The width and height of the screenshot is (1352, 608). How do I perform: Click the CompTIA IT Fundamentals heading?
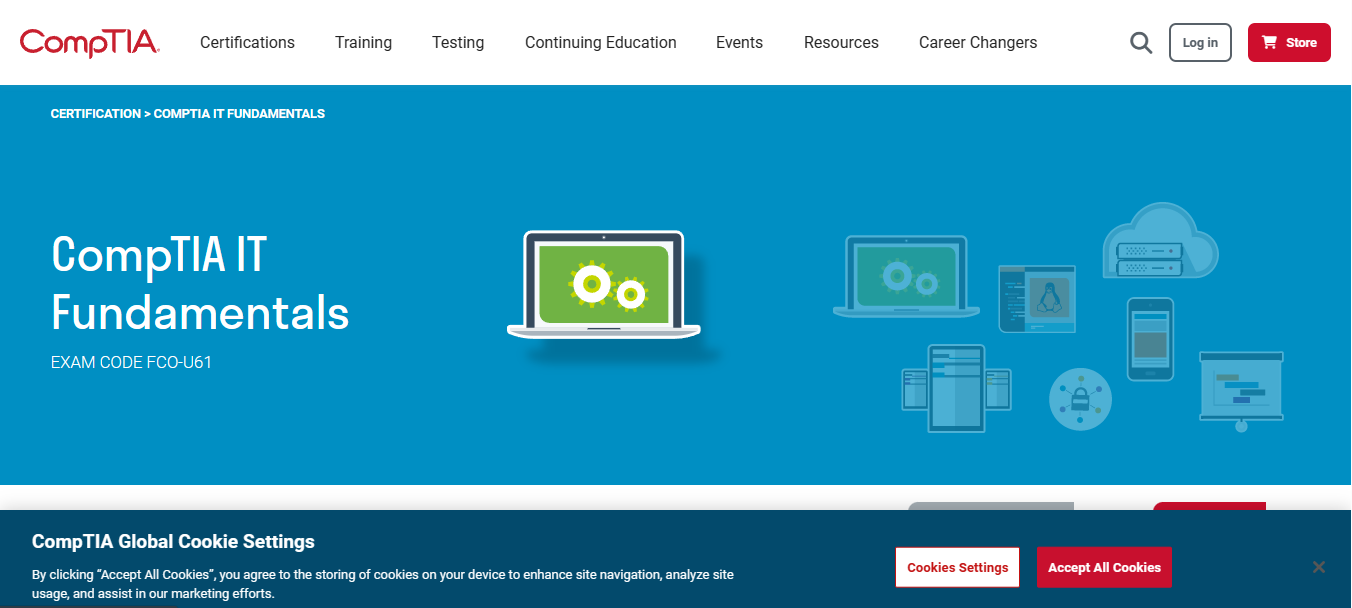(200, 283)
